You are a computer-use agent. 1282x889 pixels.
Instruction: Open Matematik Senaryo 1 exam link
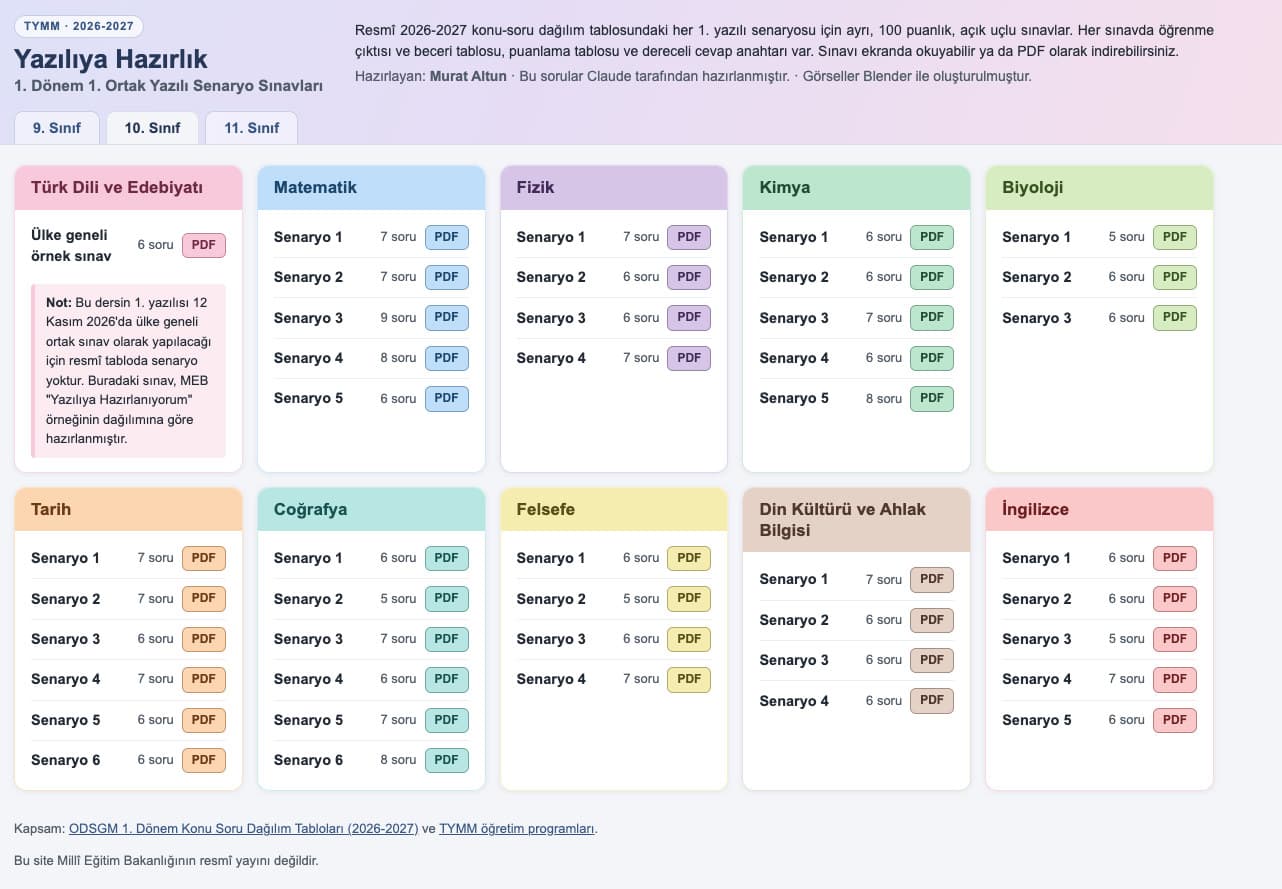(308, 237)
